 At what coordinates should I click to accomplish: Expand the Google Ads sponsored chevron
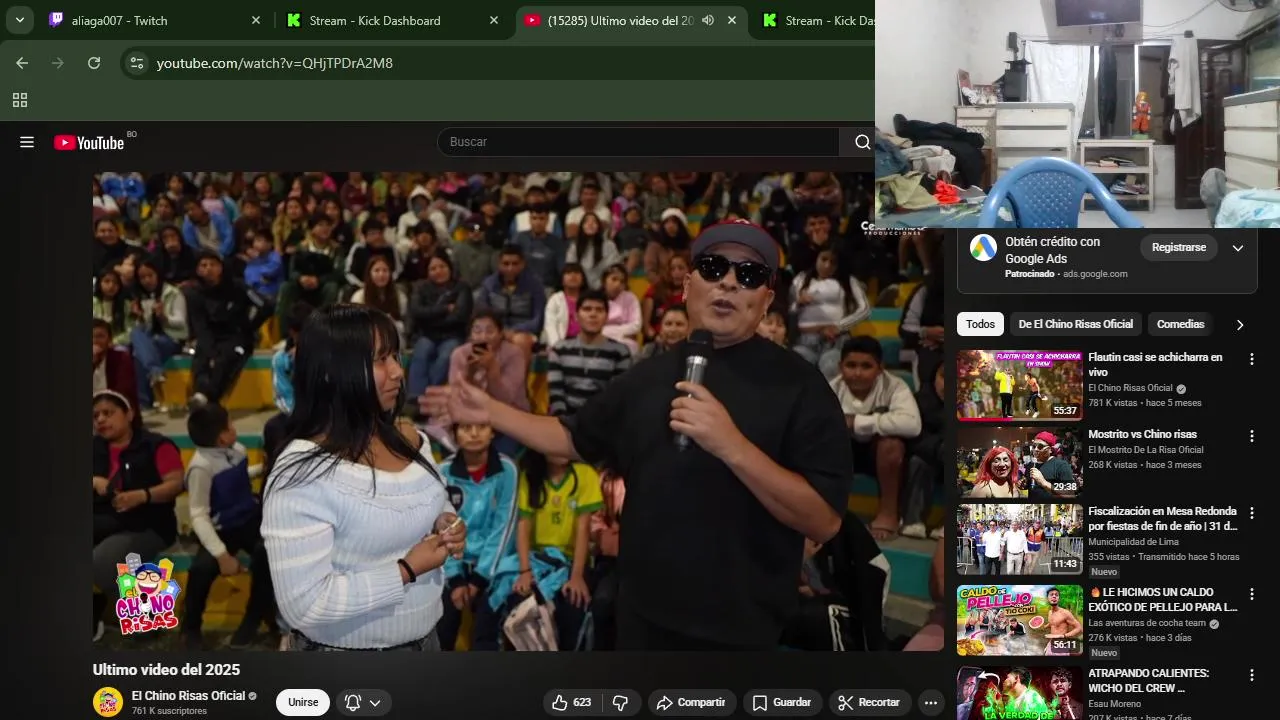pos(1238,248)
